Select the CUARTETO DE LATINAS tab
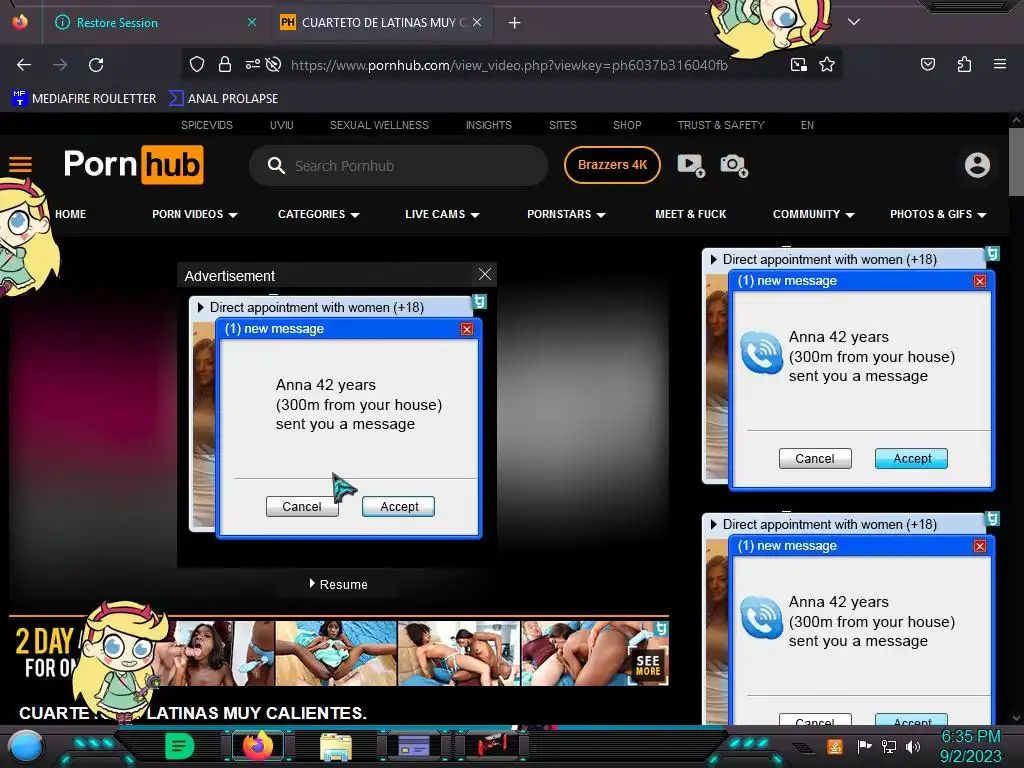The image size is (1024, 768). coord(383,23)
